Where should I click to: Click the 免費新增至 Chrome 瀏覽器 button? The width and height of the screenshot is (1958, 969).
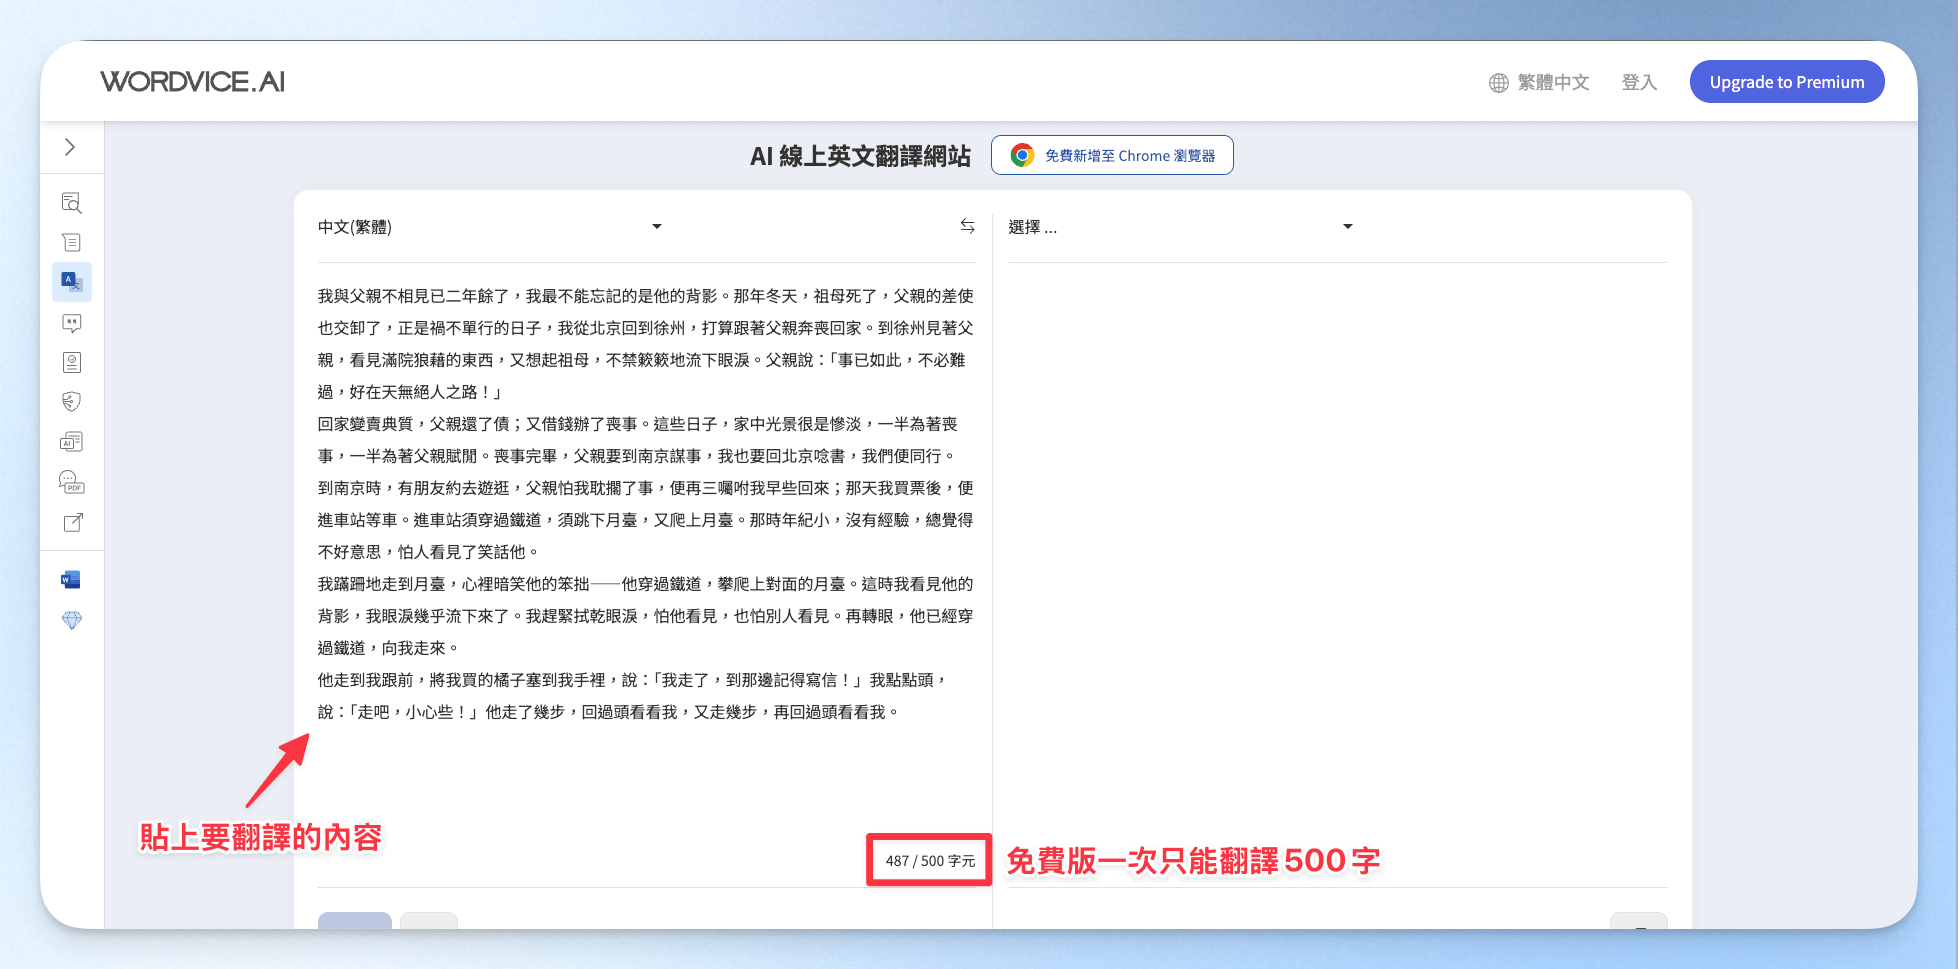coord(1112,155)
